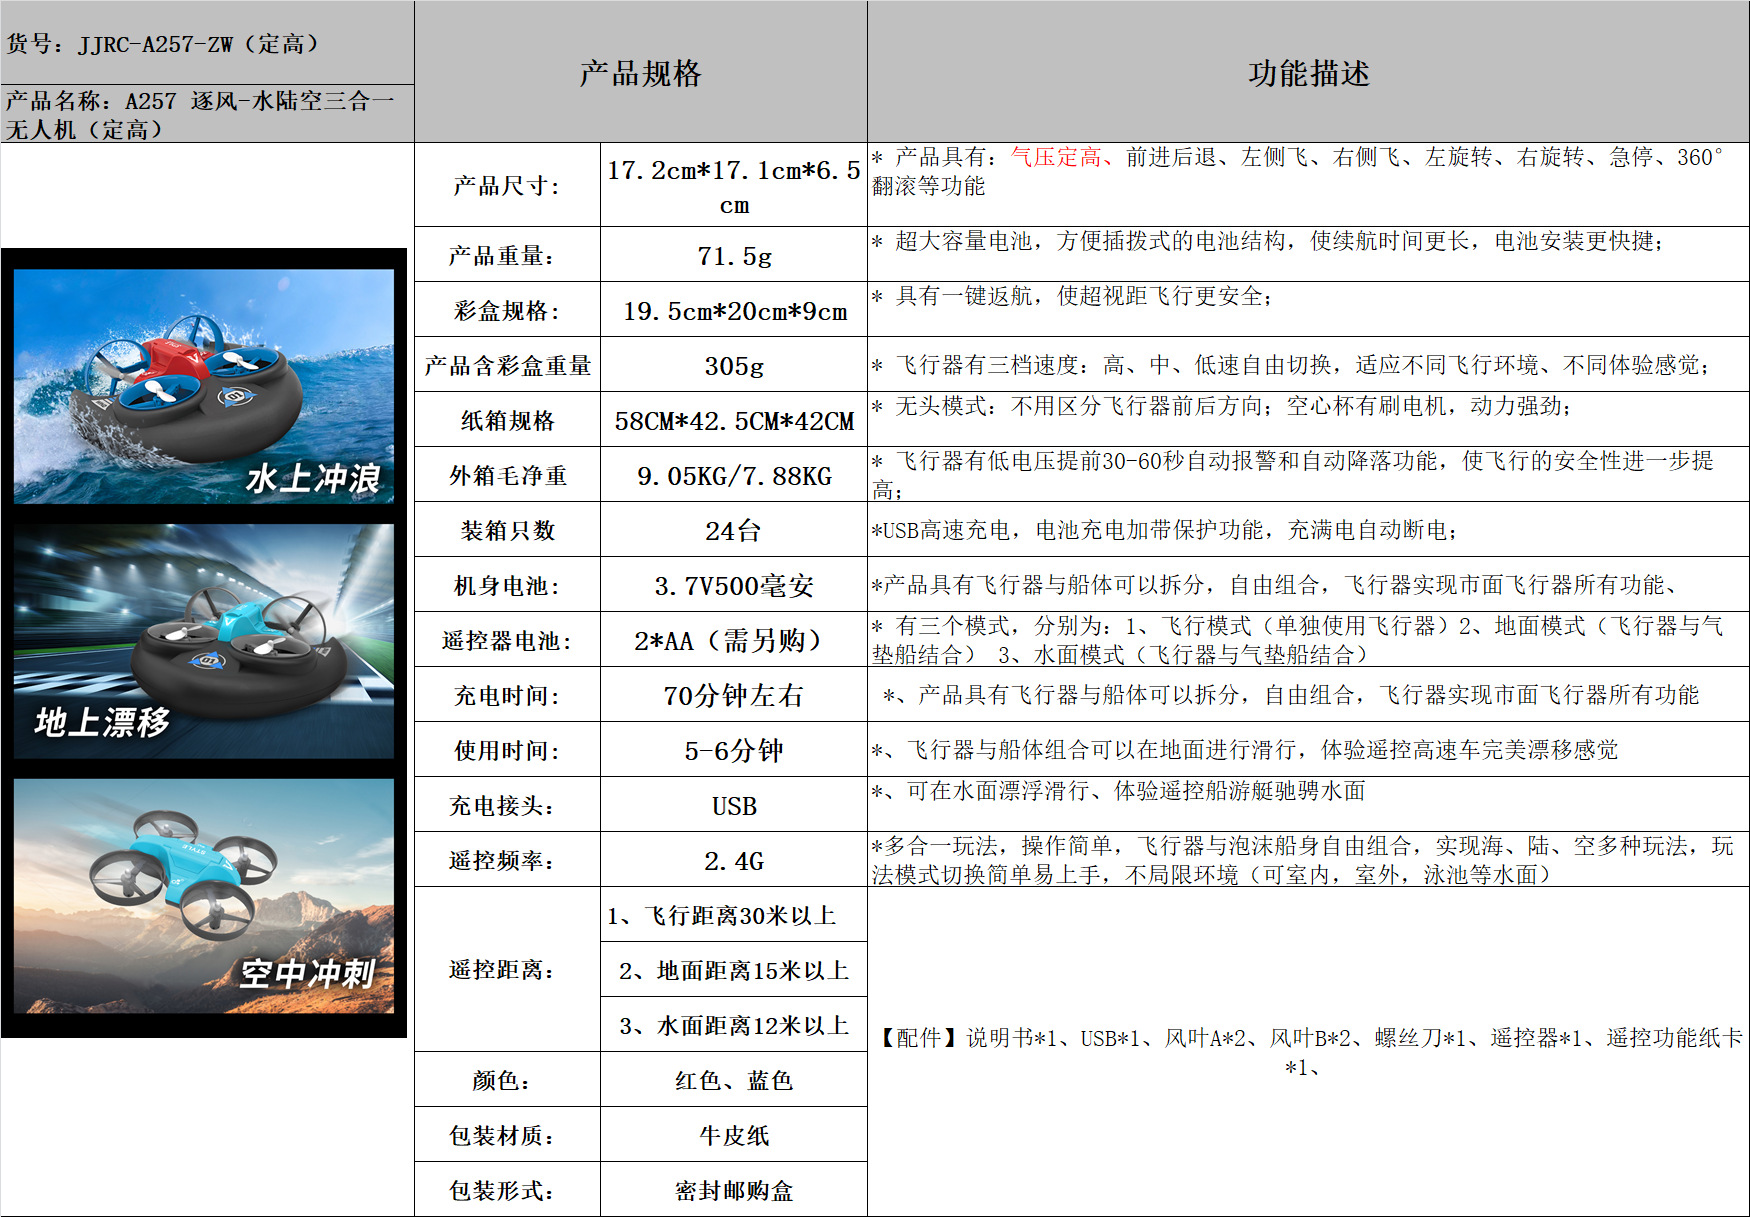Select the 装箱只数 label cell
1750x1217 pixels.
[507, 530]
